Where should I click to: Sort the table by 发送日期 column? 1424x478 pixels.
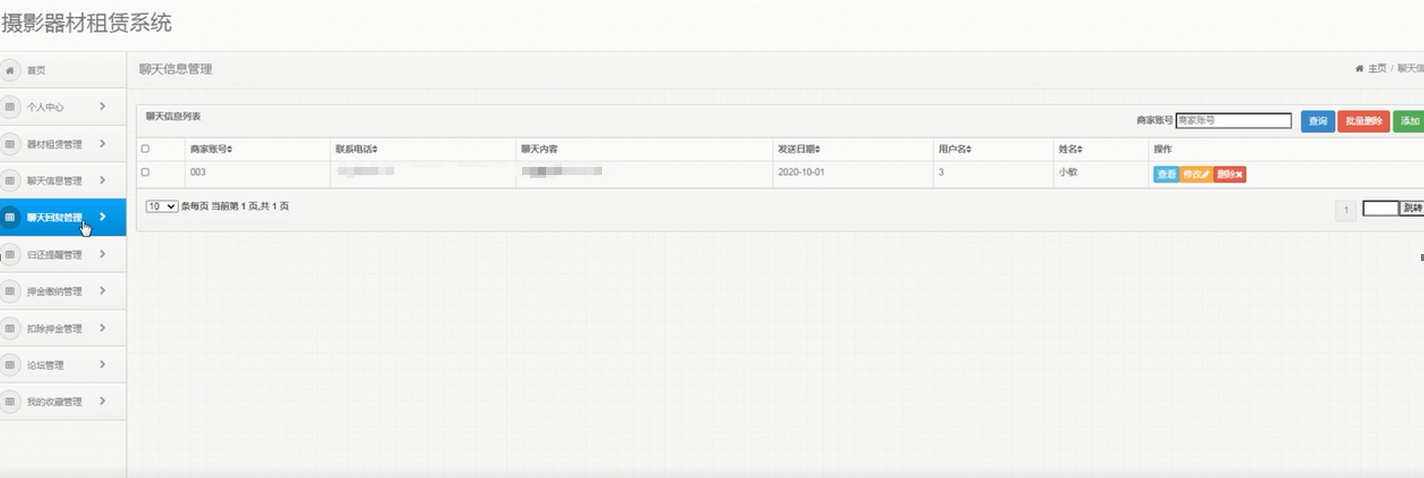coord(799,149)
